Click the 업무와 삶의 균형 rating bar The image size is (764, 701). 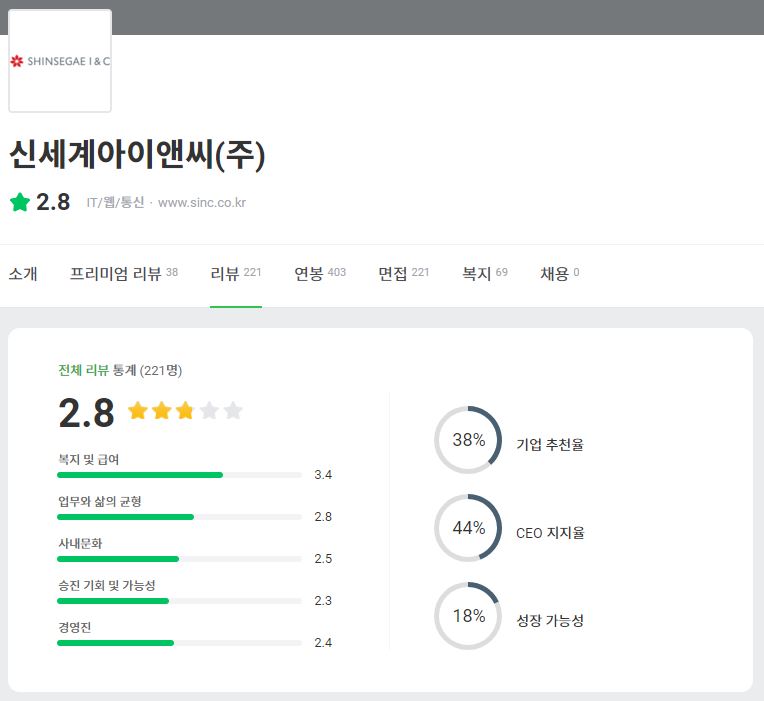pyautogui.click(x=179, y=517)
